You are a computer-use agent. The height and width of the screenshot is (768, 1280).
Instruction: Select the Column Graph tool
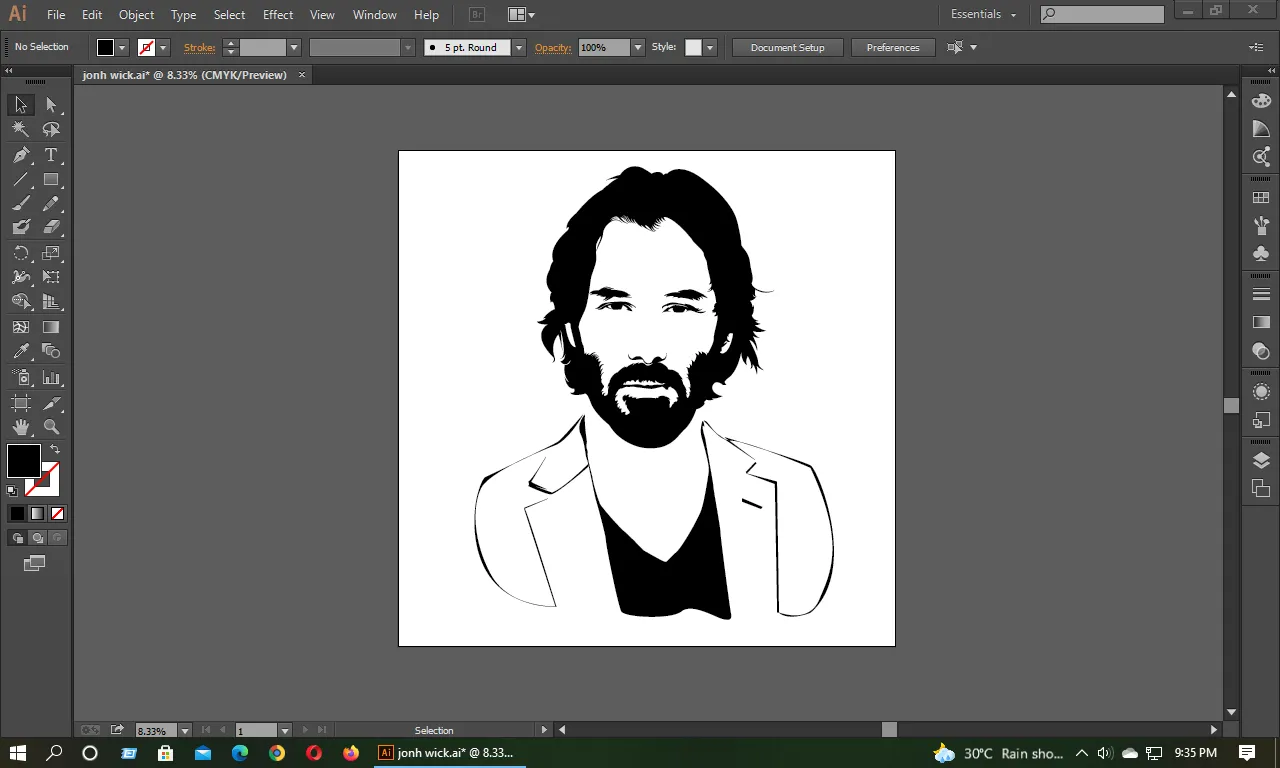pyautogui.click(x=51, y=378)
